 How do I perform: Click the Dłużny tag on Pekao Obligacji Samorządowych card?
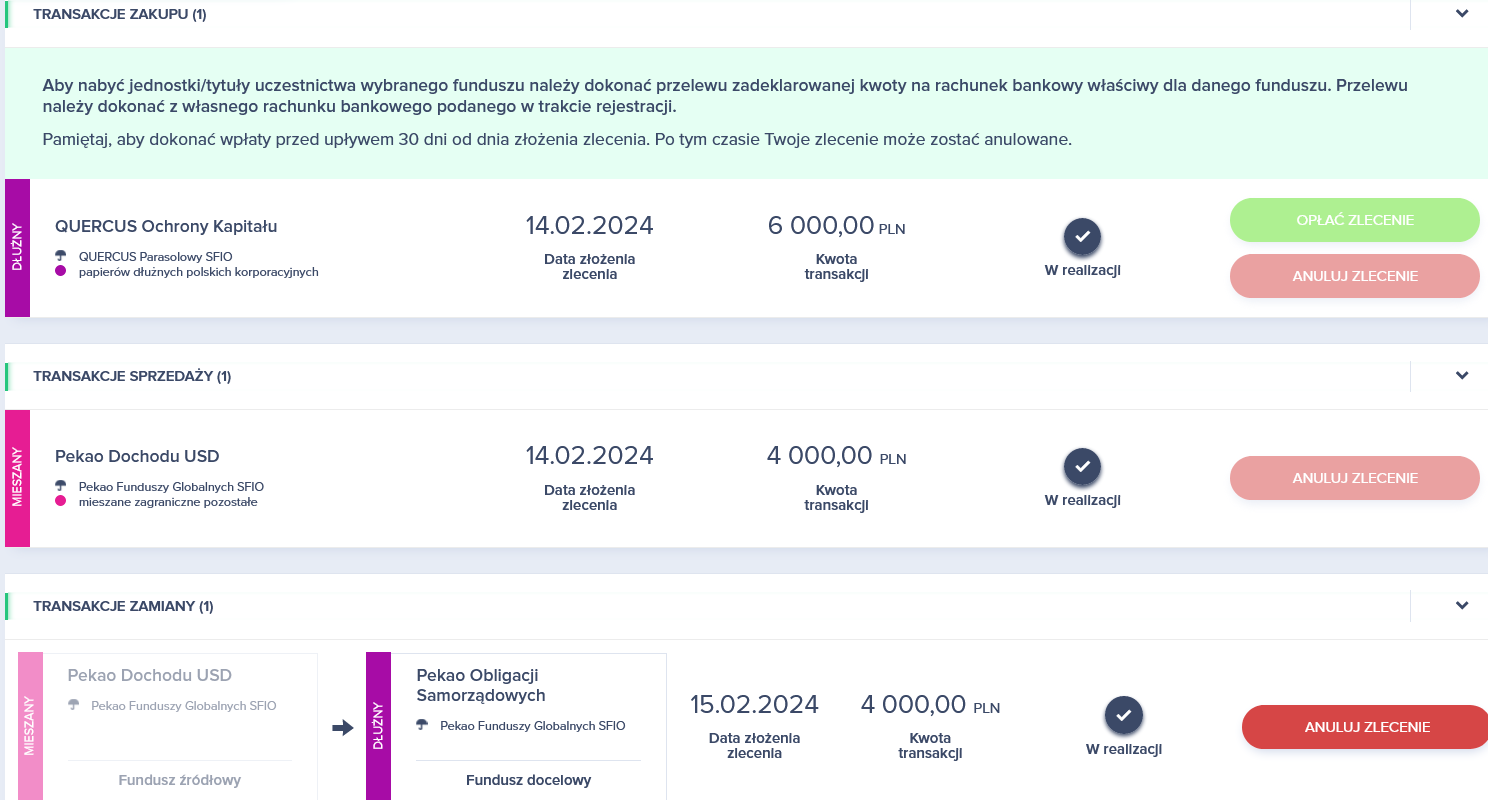click(378, 726)
